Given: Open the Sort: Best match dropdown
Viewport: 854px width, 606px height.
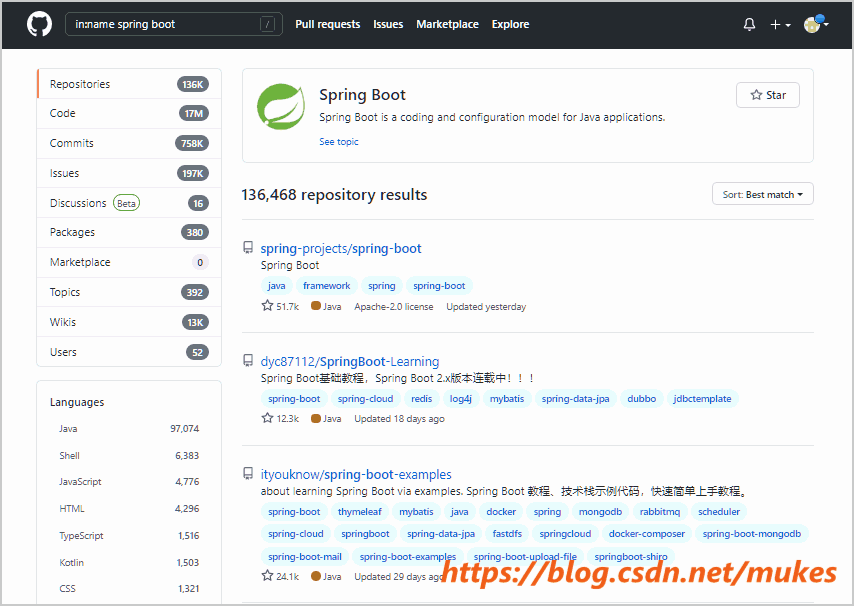Looking at the screenshot, I should coord(762,194).
